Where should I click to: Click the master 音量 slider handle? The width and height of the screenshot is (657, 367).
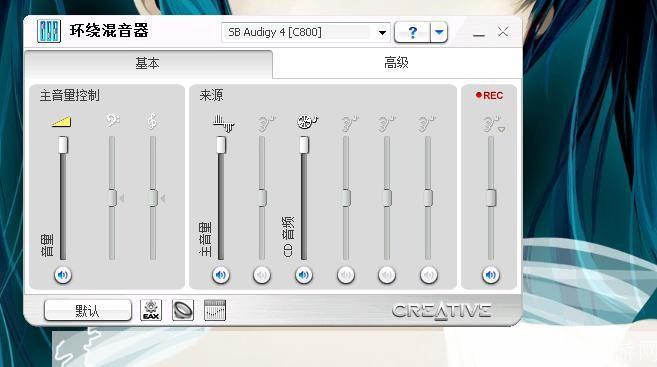63,145
